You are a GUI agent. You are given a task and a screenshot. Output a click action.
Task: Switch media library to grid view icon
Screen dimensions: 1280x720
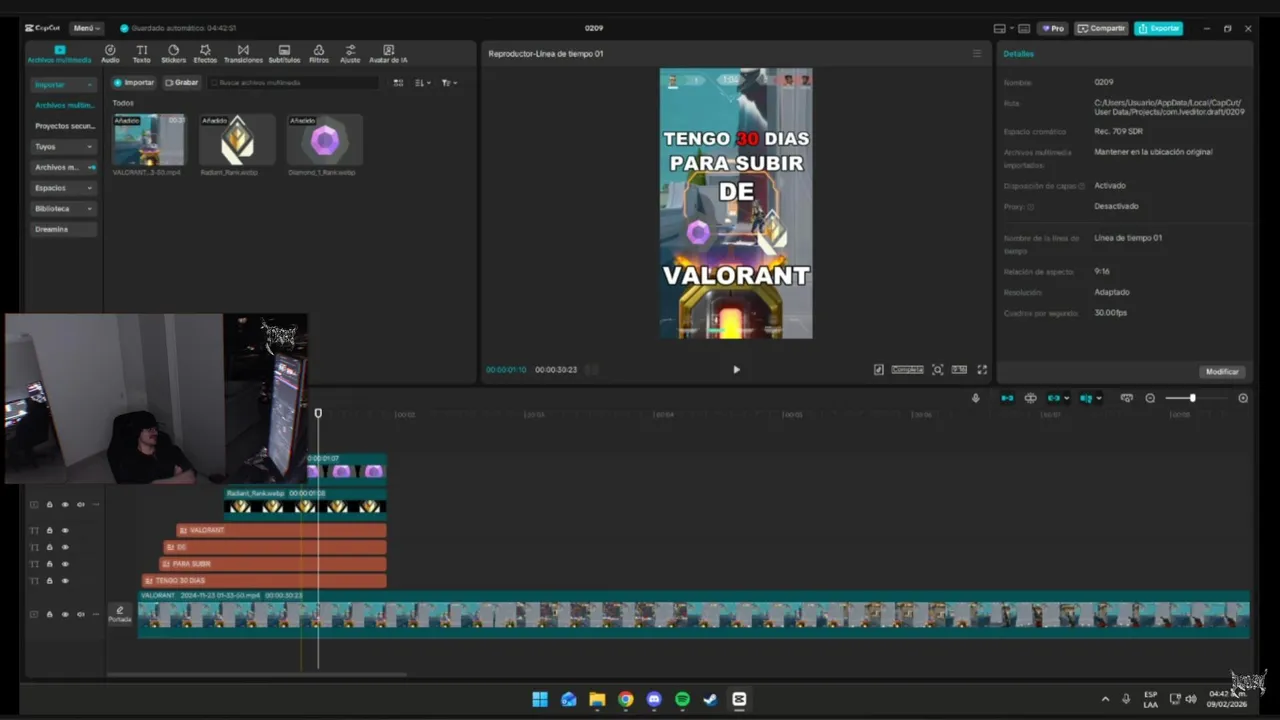click(399, 83)
